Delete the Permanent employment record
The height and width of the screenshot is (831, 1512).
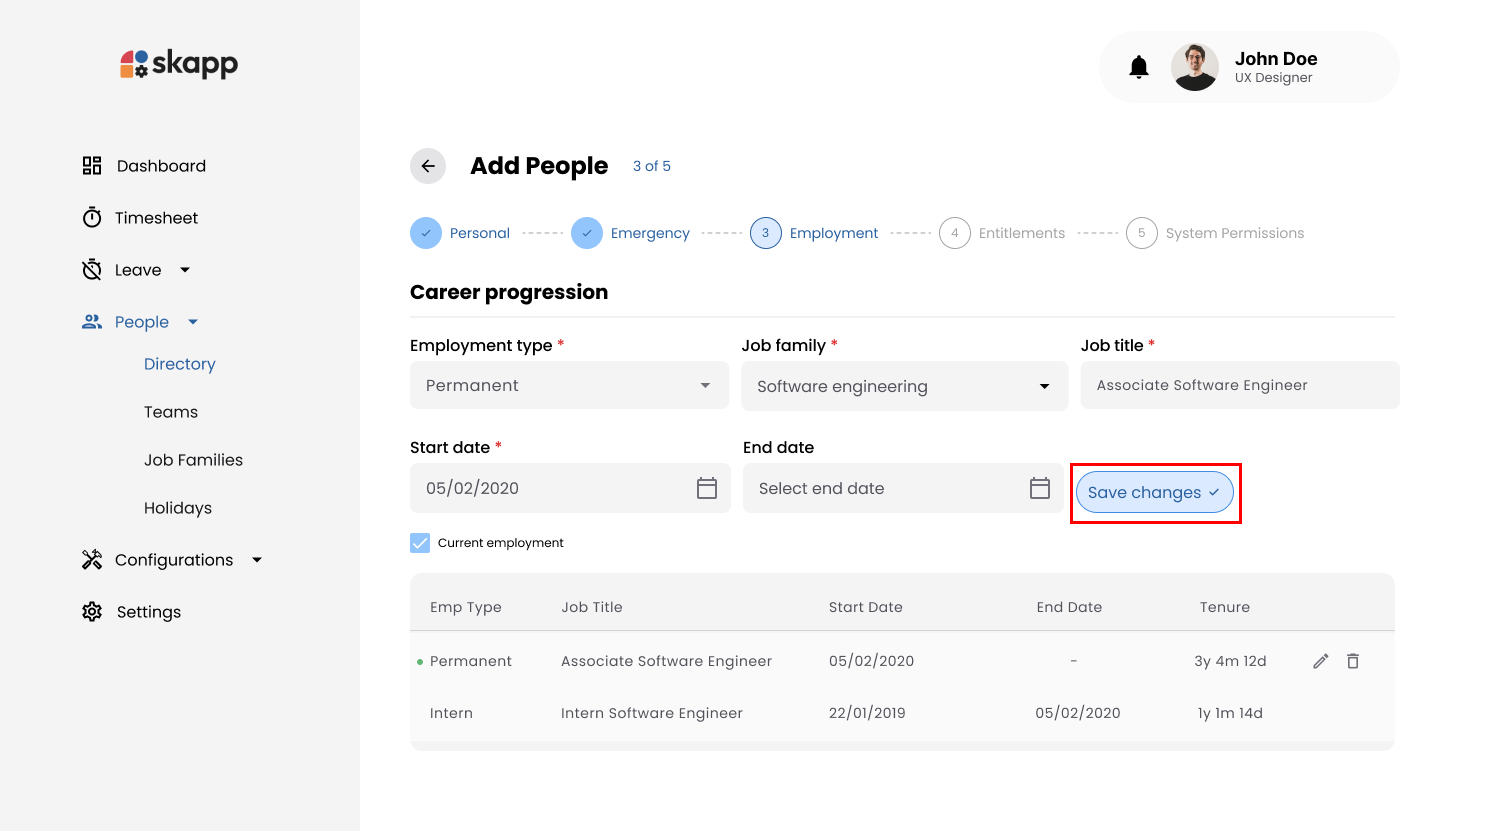(x=1353, y=661)
